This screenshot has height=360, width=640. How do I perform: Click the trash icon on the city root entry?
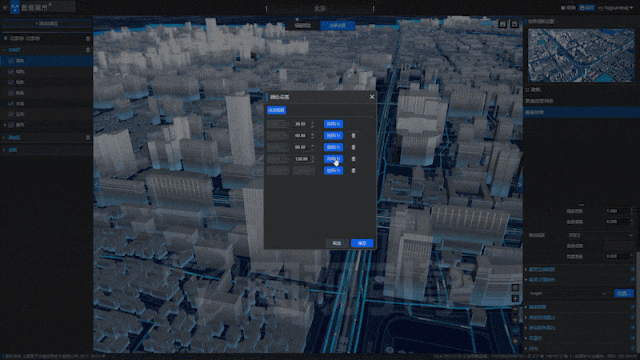click(88, 38)
